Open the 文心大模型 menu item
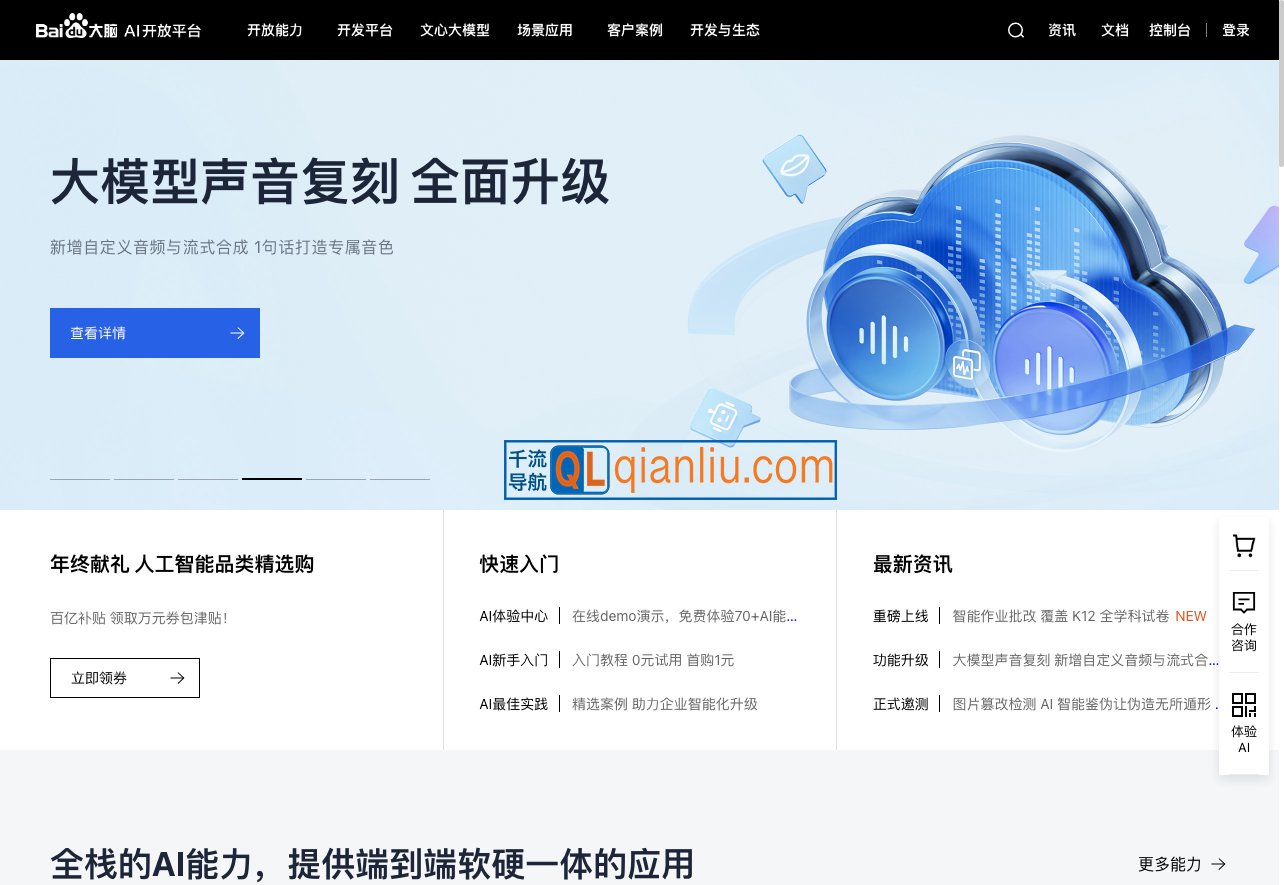 [455, 30]
